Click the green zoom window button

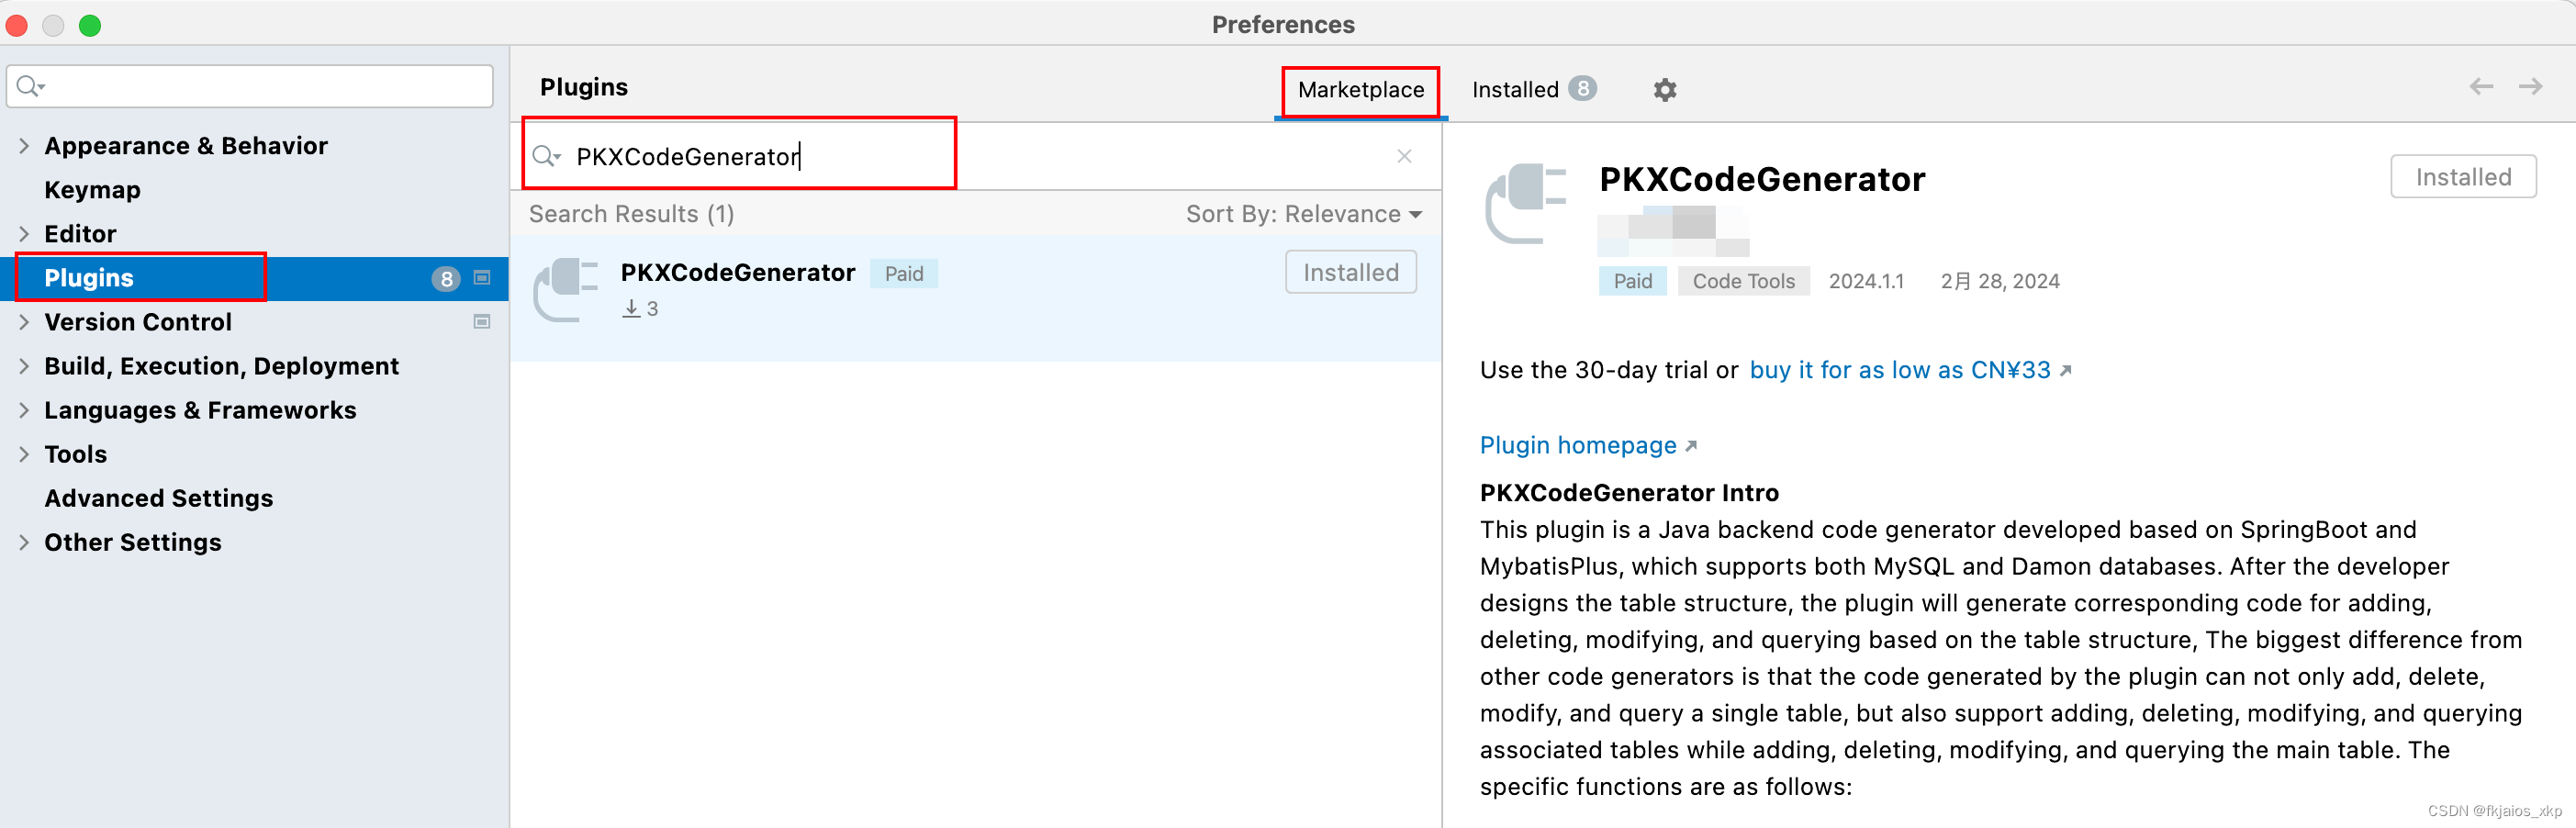(90, 25)
